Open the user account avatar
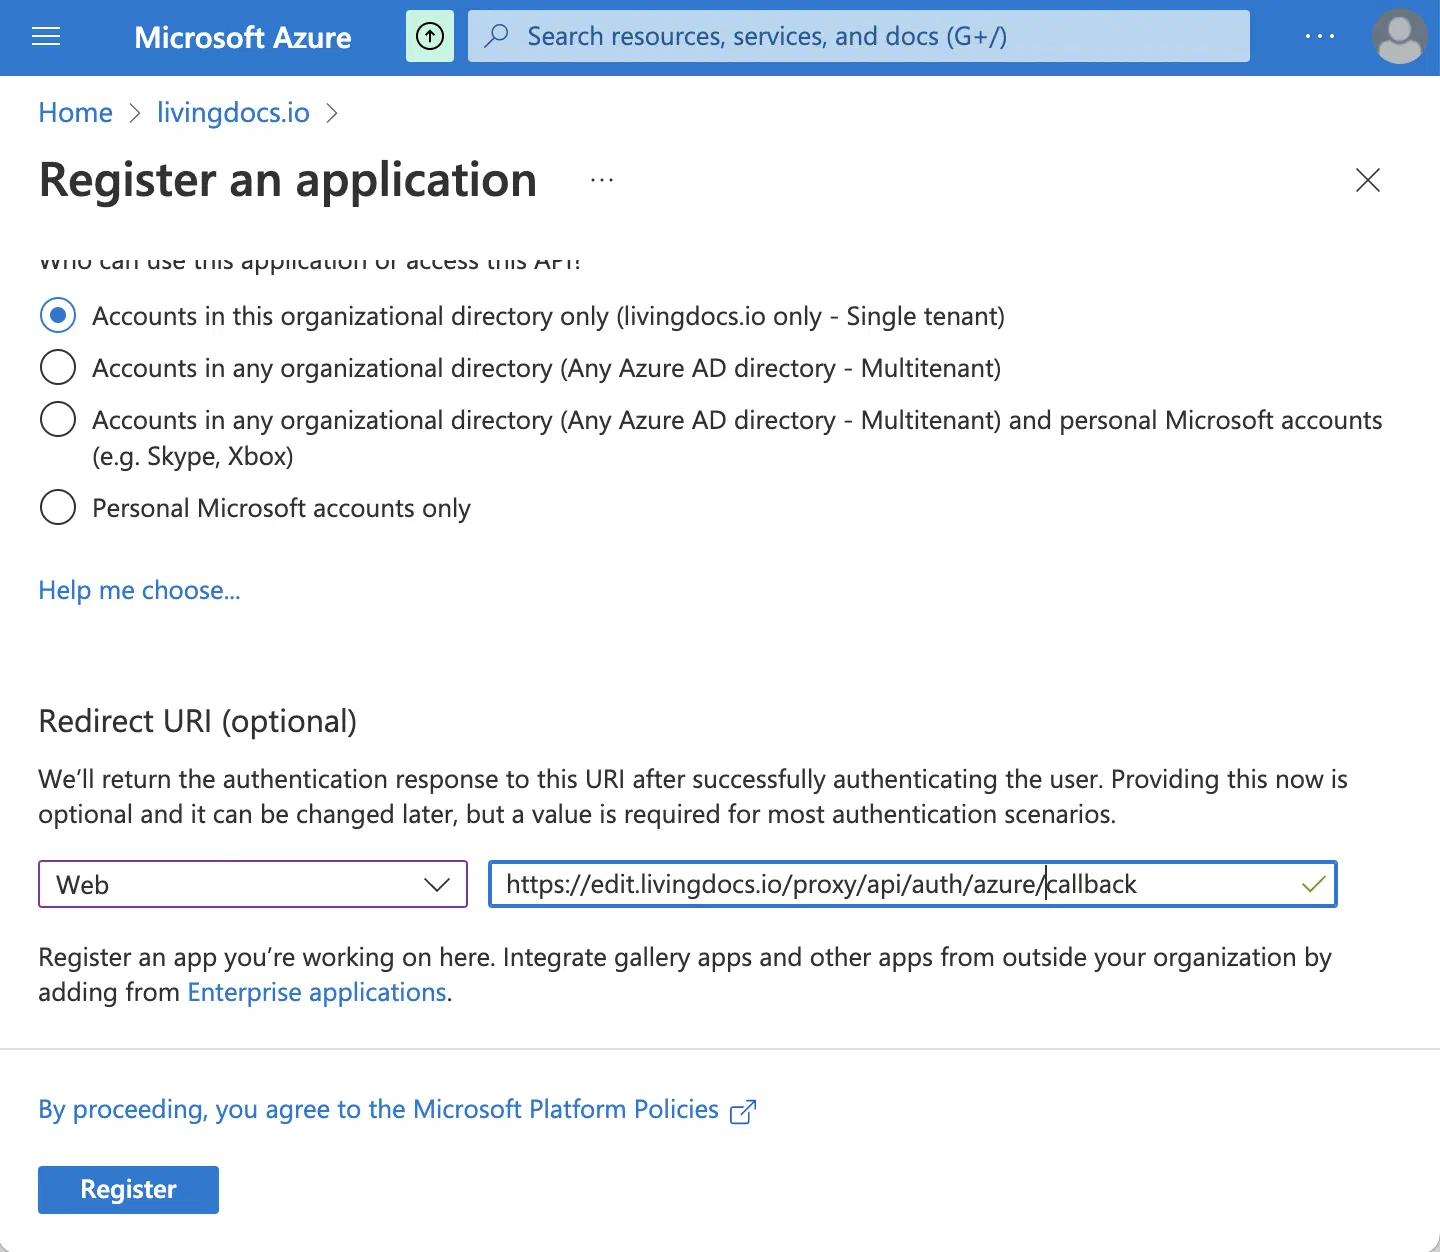This screenshot has width=1440, height=1252. click(1399, 36)
